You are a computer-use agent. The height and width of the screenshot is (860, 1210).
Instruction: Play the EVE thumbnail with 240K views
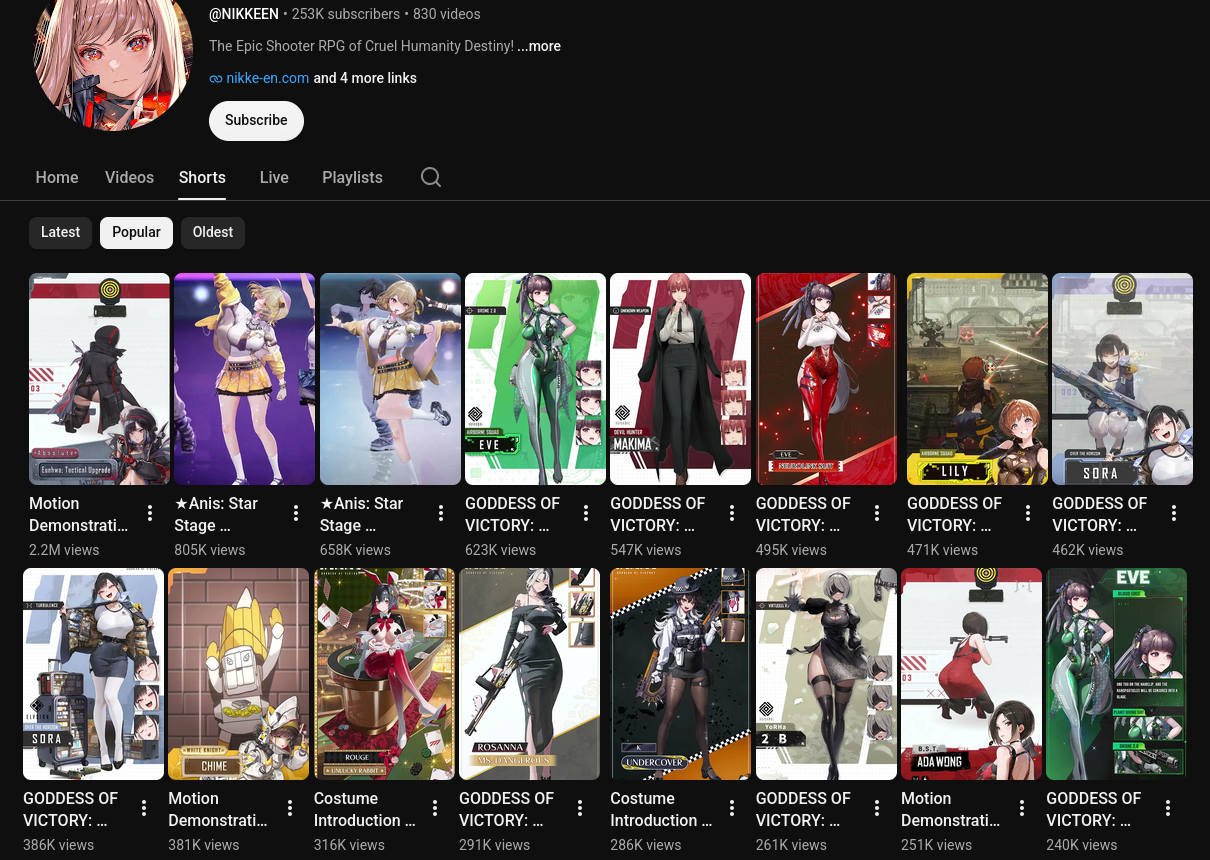(x=1116, y=674)
